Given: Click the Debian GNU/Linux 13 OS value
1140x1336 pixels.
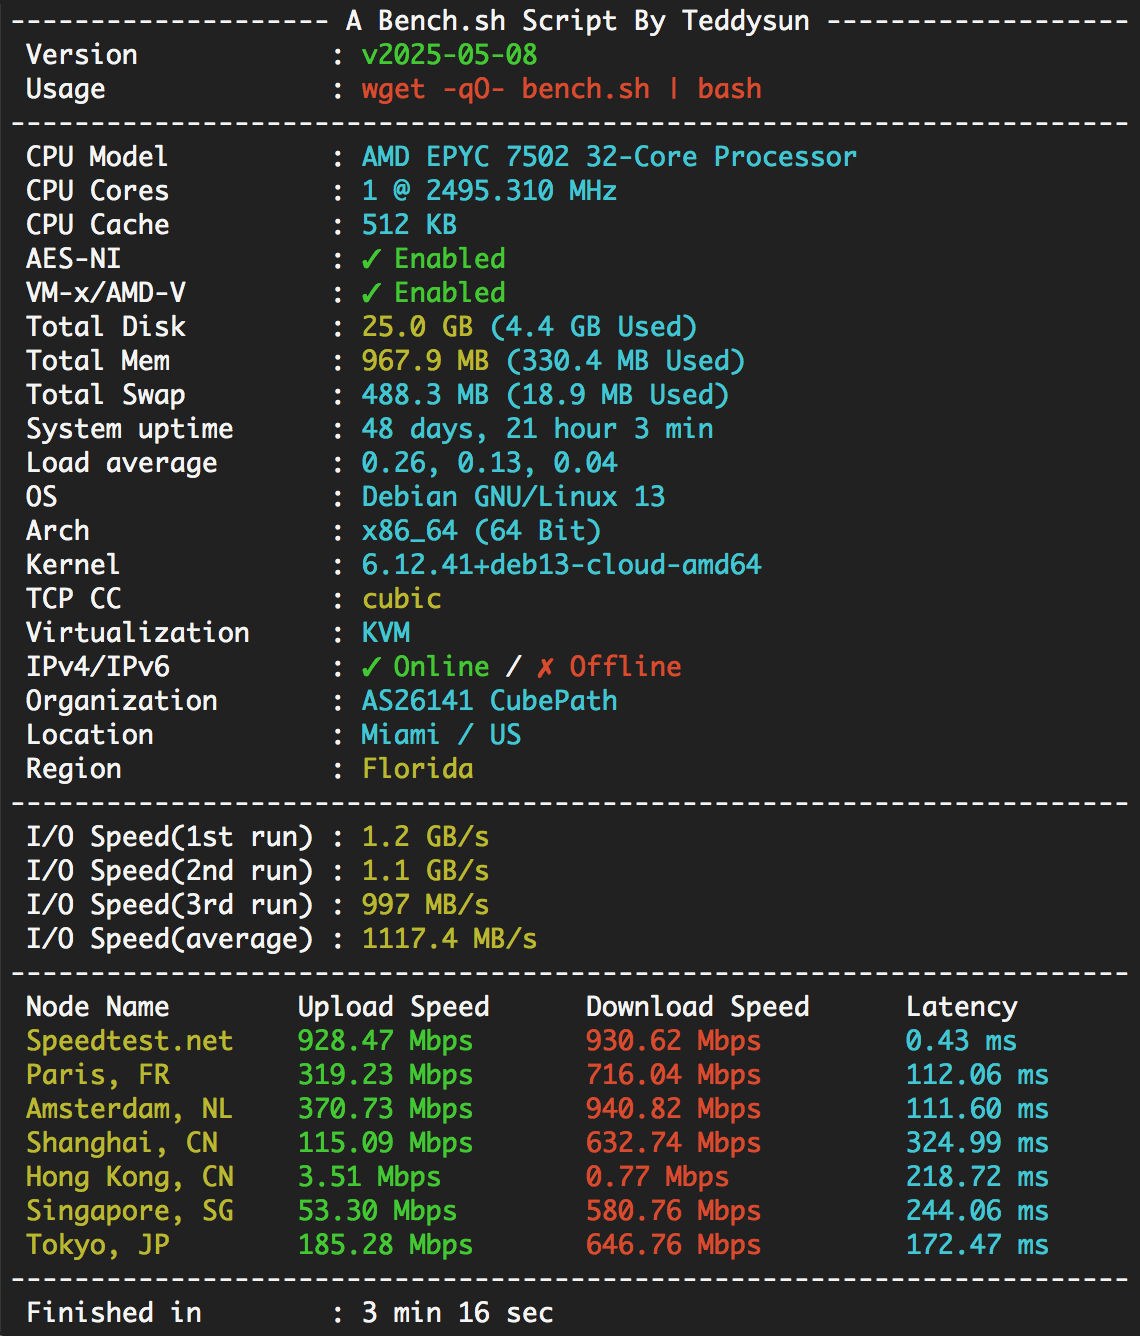Looking at the screenshot, I should coord(513,497).
